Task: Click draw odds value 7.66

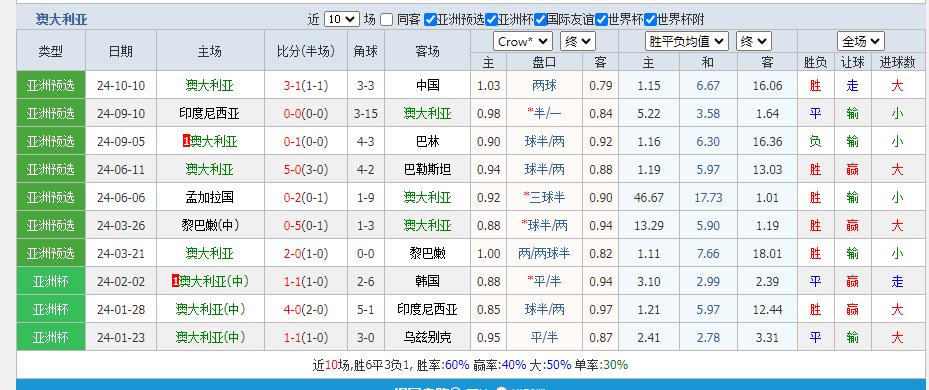Action: (x=708, y=254)
